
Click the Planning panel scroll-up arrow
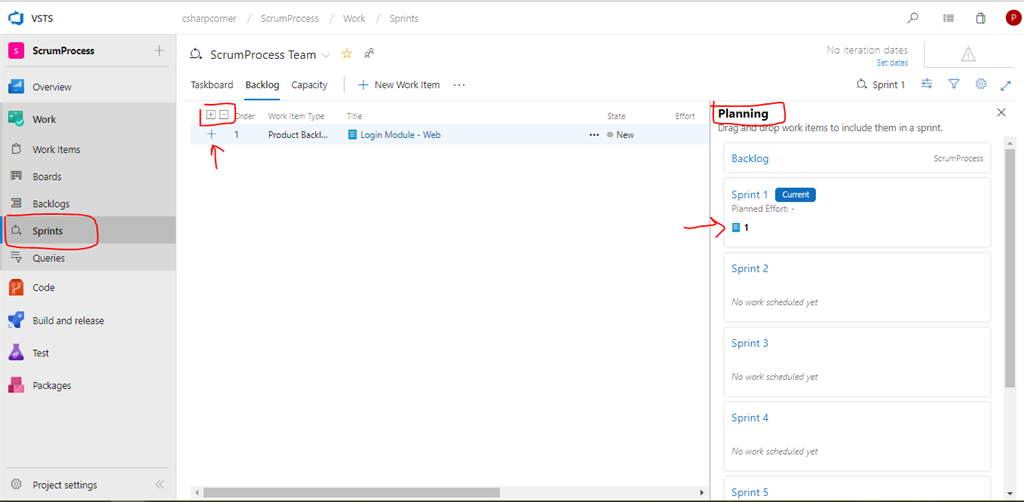[x=1010, y=143]
